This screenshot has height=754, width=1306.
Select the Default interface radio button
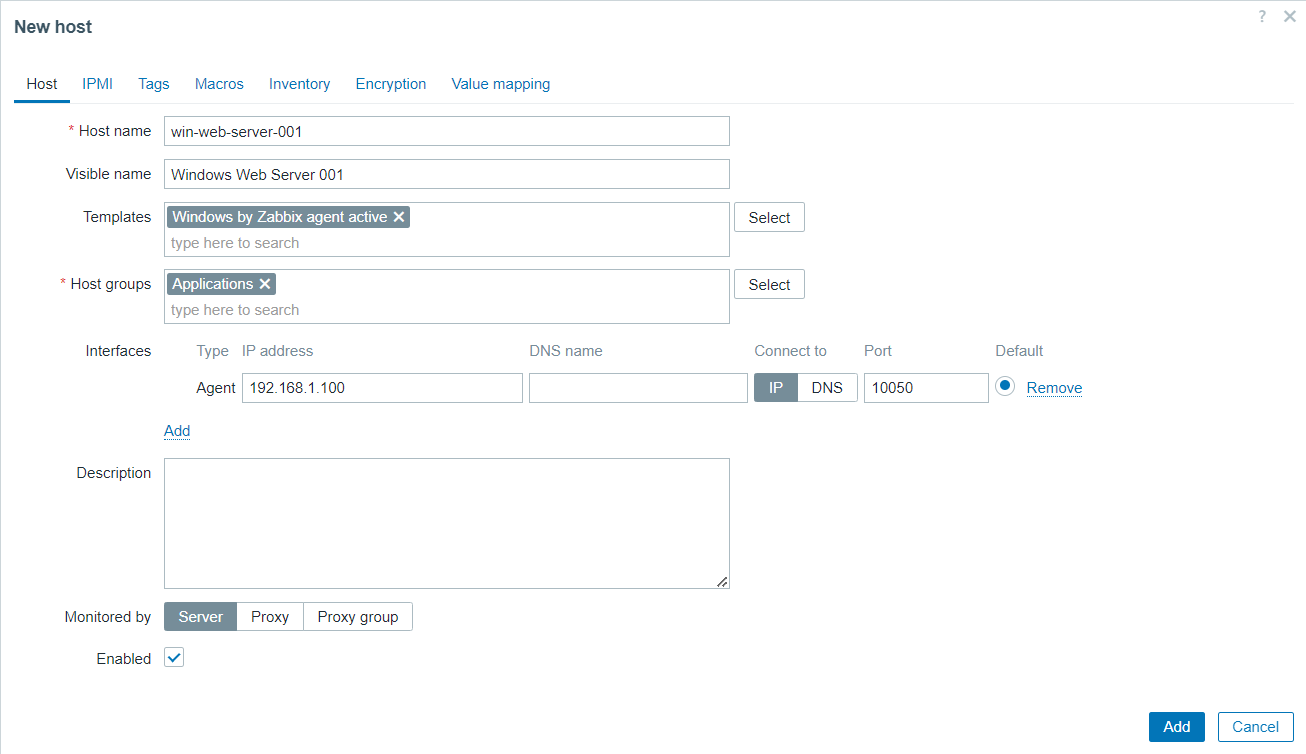click(1005, 387)
